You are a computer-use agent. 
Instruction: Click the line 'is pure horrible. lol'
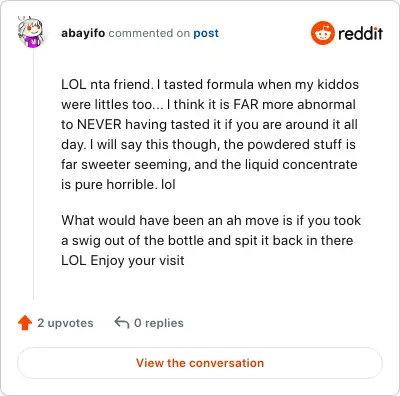click(118, 184)
